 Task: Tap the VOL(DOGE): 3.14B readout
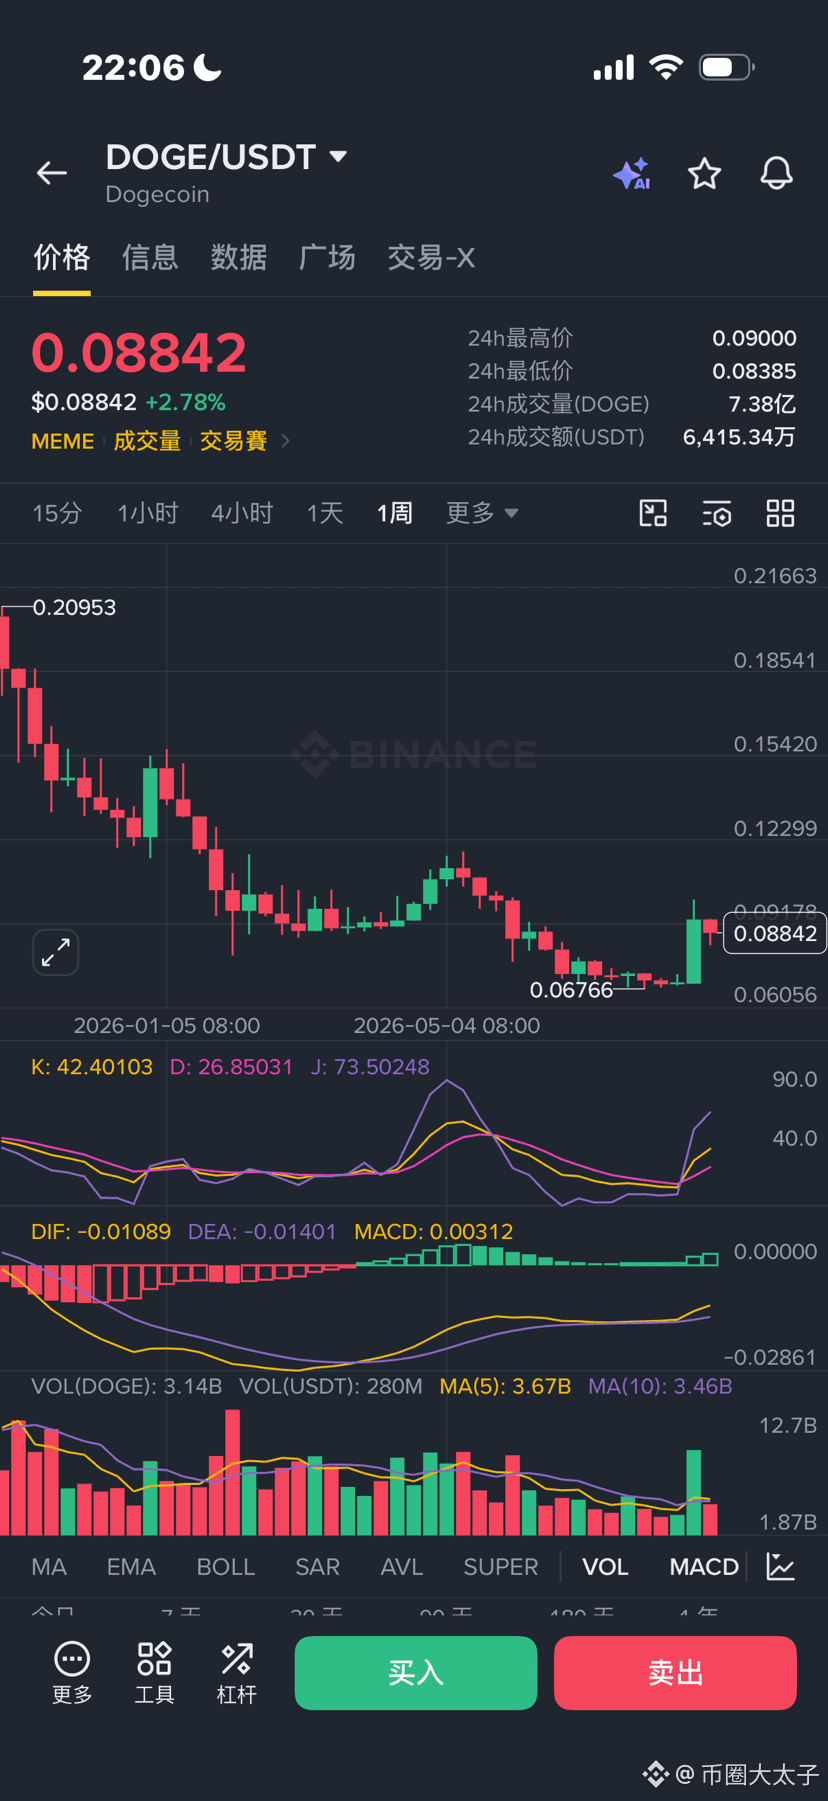point(127,1387)
